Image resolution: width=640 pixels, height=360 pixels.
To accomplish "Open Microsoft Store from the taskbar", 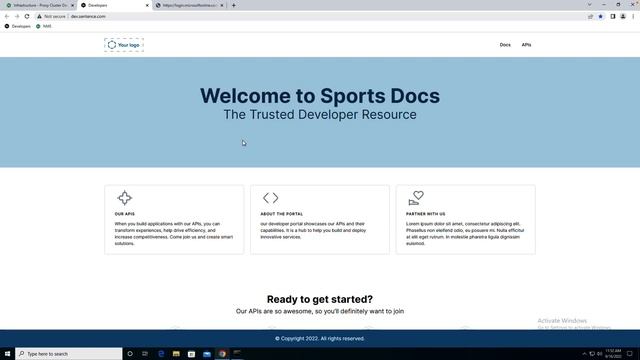I will point(191,354).
